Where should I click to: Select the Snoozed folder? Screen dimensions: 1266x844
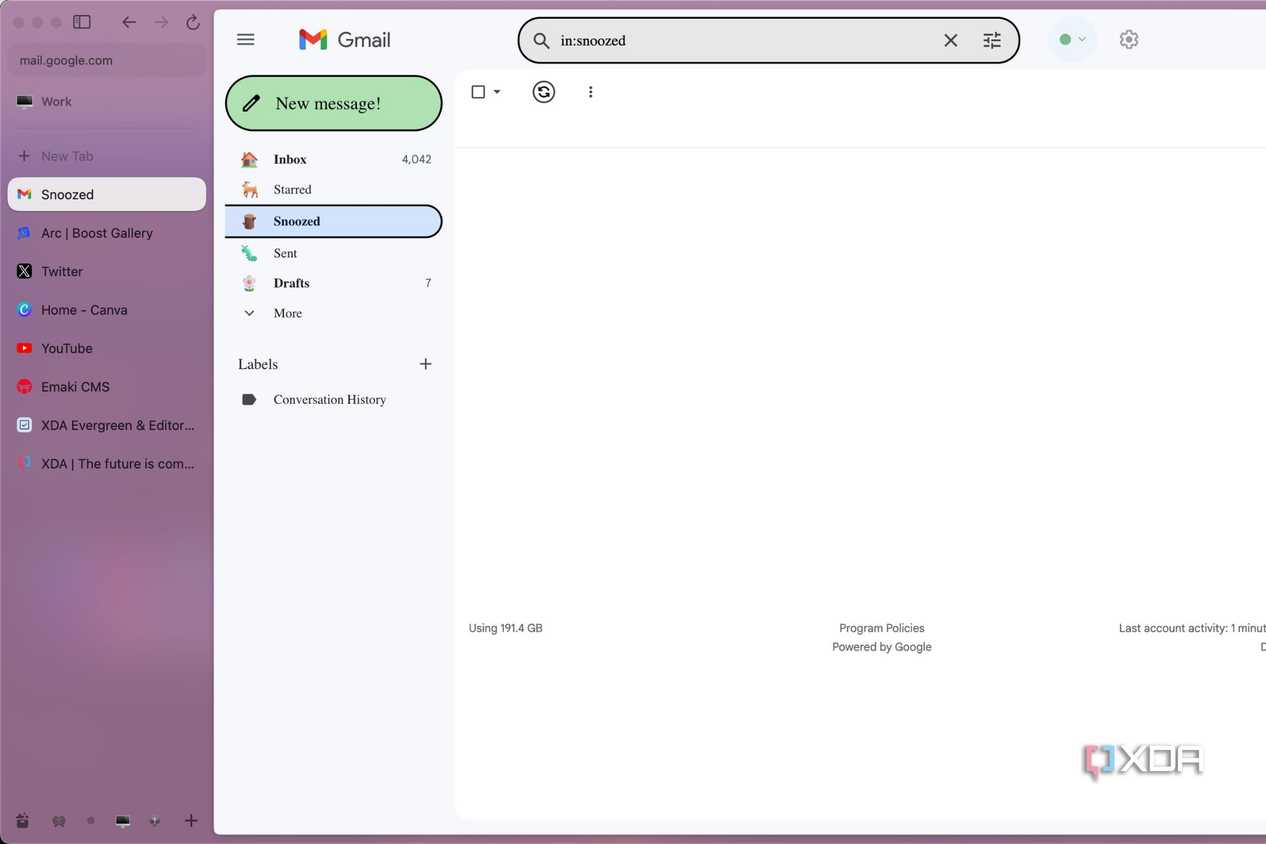[x=334, y=221]
